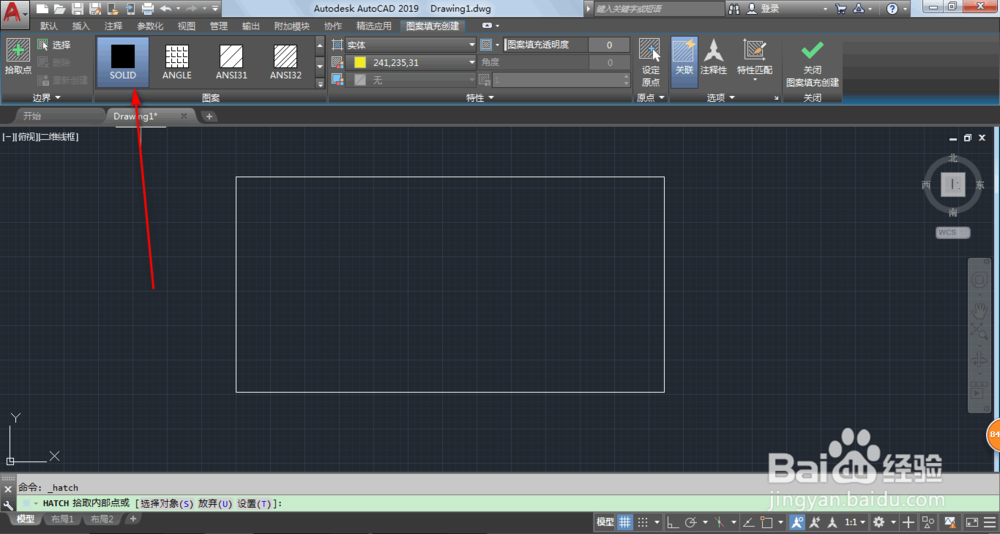This screenshot has width=1000, height=534.
Task: Save the drawing with the floppy disk icon
Action: tap(77, 9)
